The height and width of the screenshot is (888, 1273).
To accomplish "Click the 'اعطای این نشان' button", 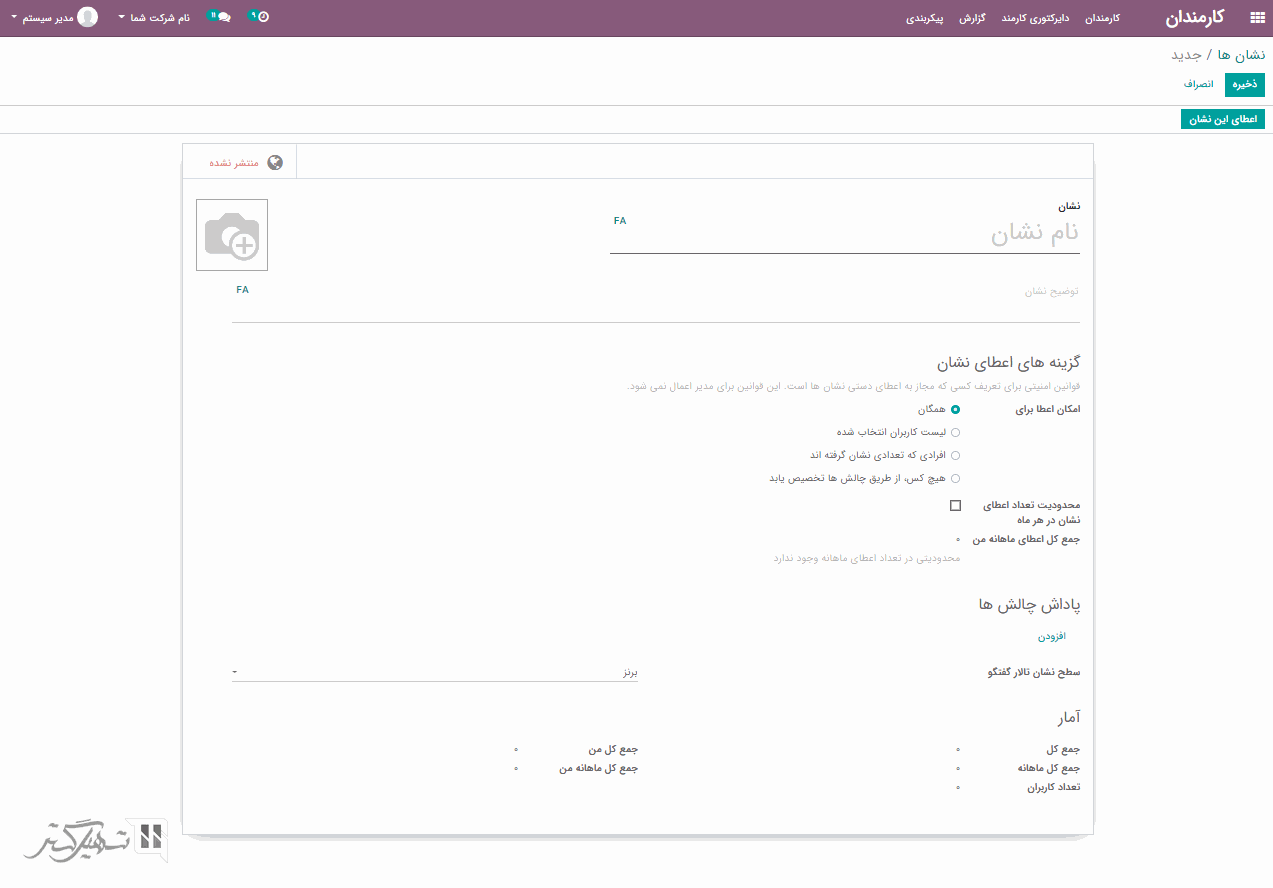I will tap(1222, 120).
